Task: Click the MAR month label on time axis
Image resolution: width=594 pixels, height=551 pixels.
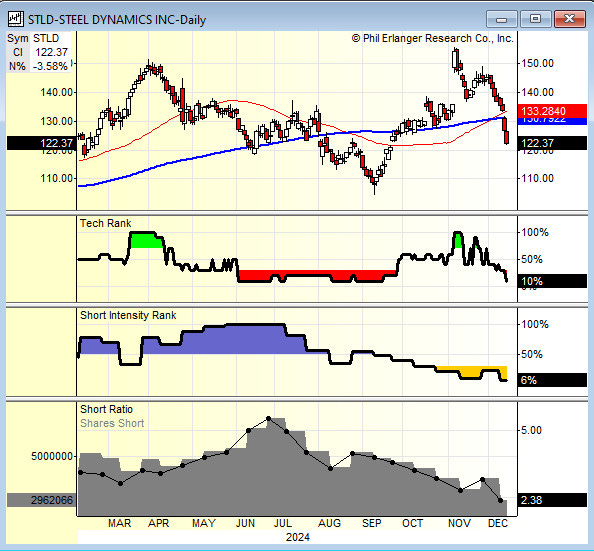Action: point(120,523)
